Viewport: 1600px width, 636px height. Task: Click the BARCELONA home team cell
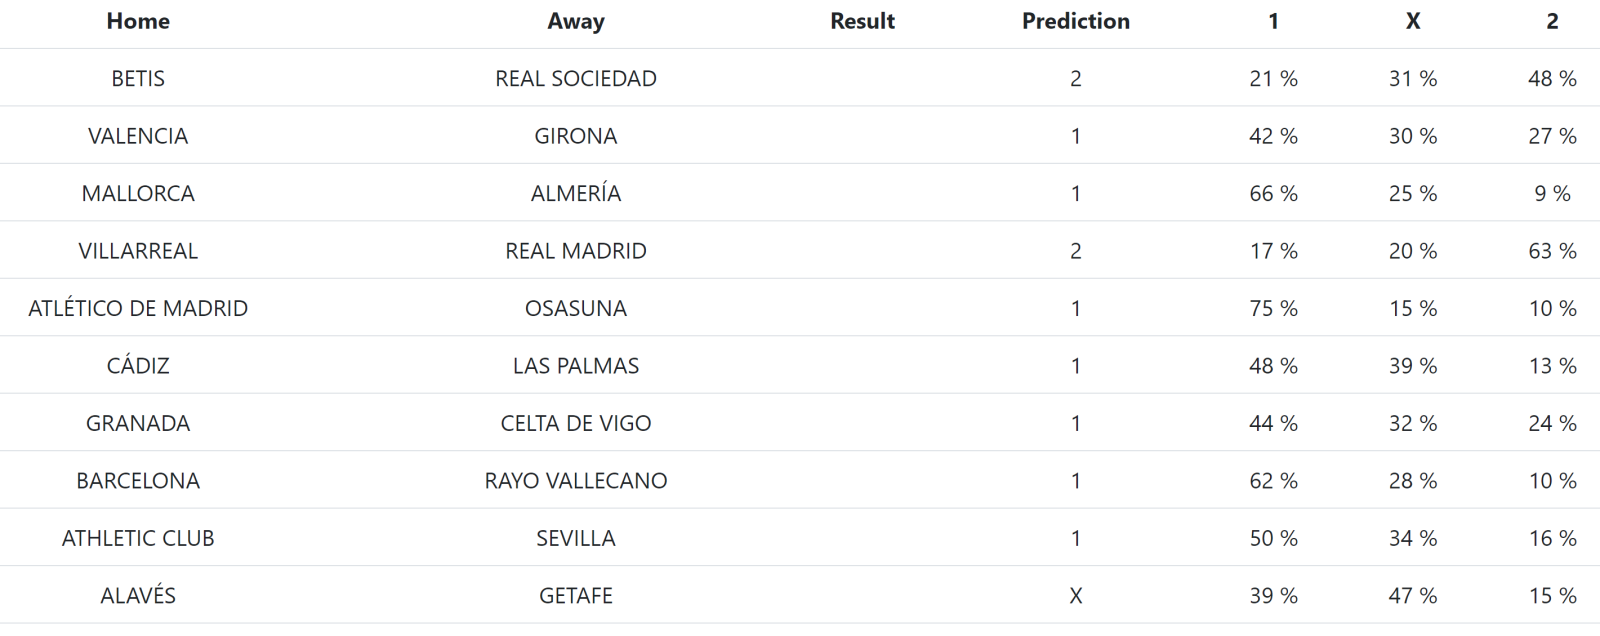tap(138, 481)
